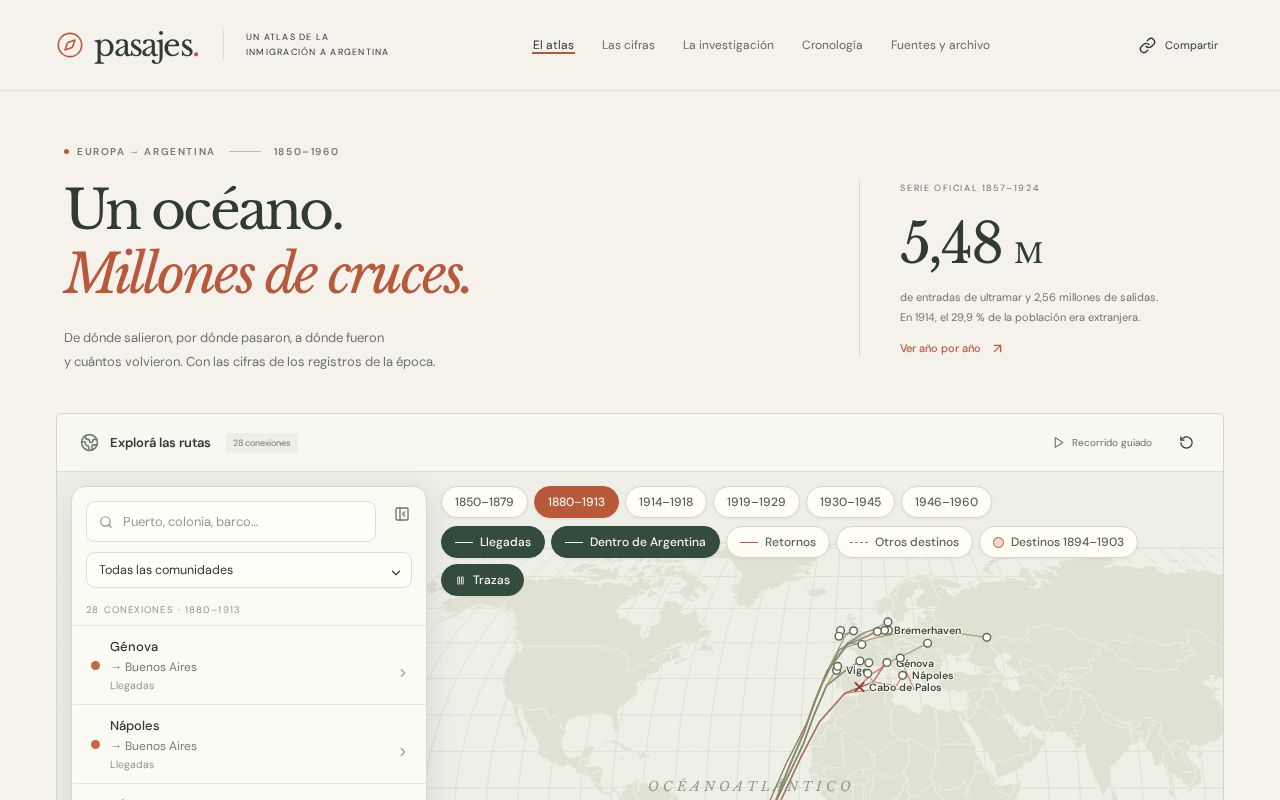Viewport: 1280px width, 800px height.
Task: Toggle the Trazas option
Action: (482, 580)
